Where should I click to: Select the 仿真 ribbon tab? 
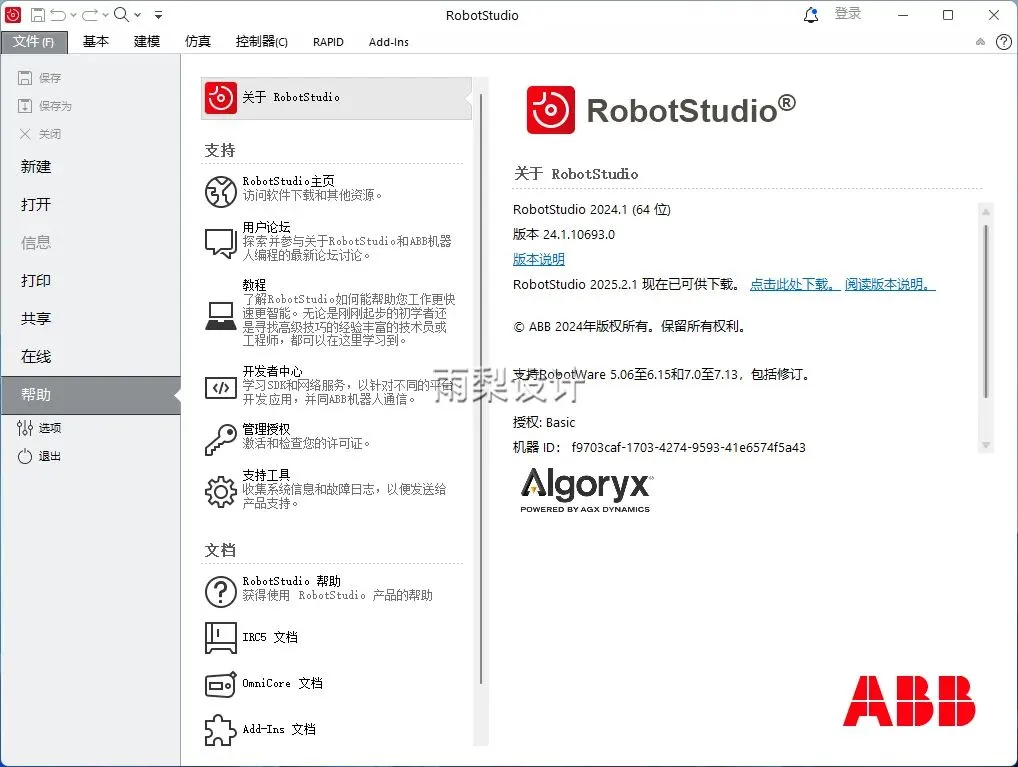tap(197, 42)
